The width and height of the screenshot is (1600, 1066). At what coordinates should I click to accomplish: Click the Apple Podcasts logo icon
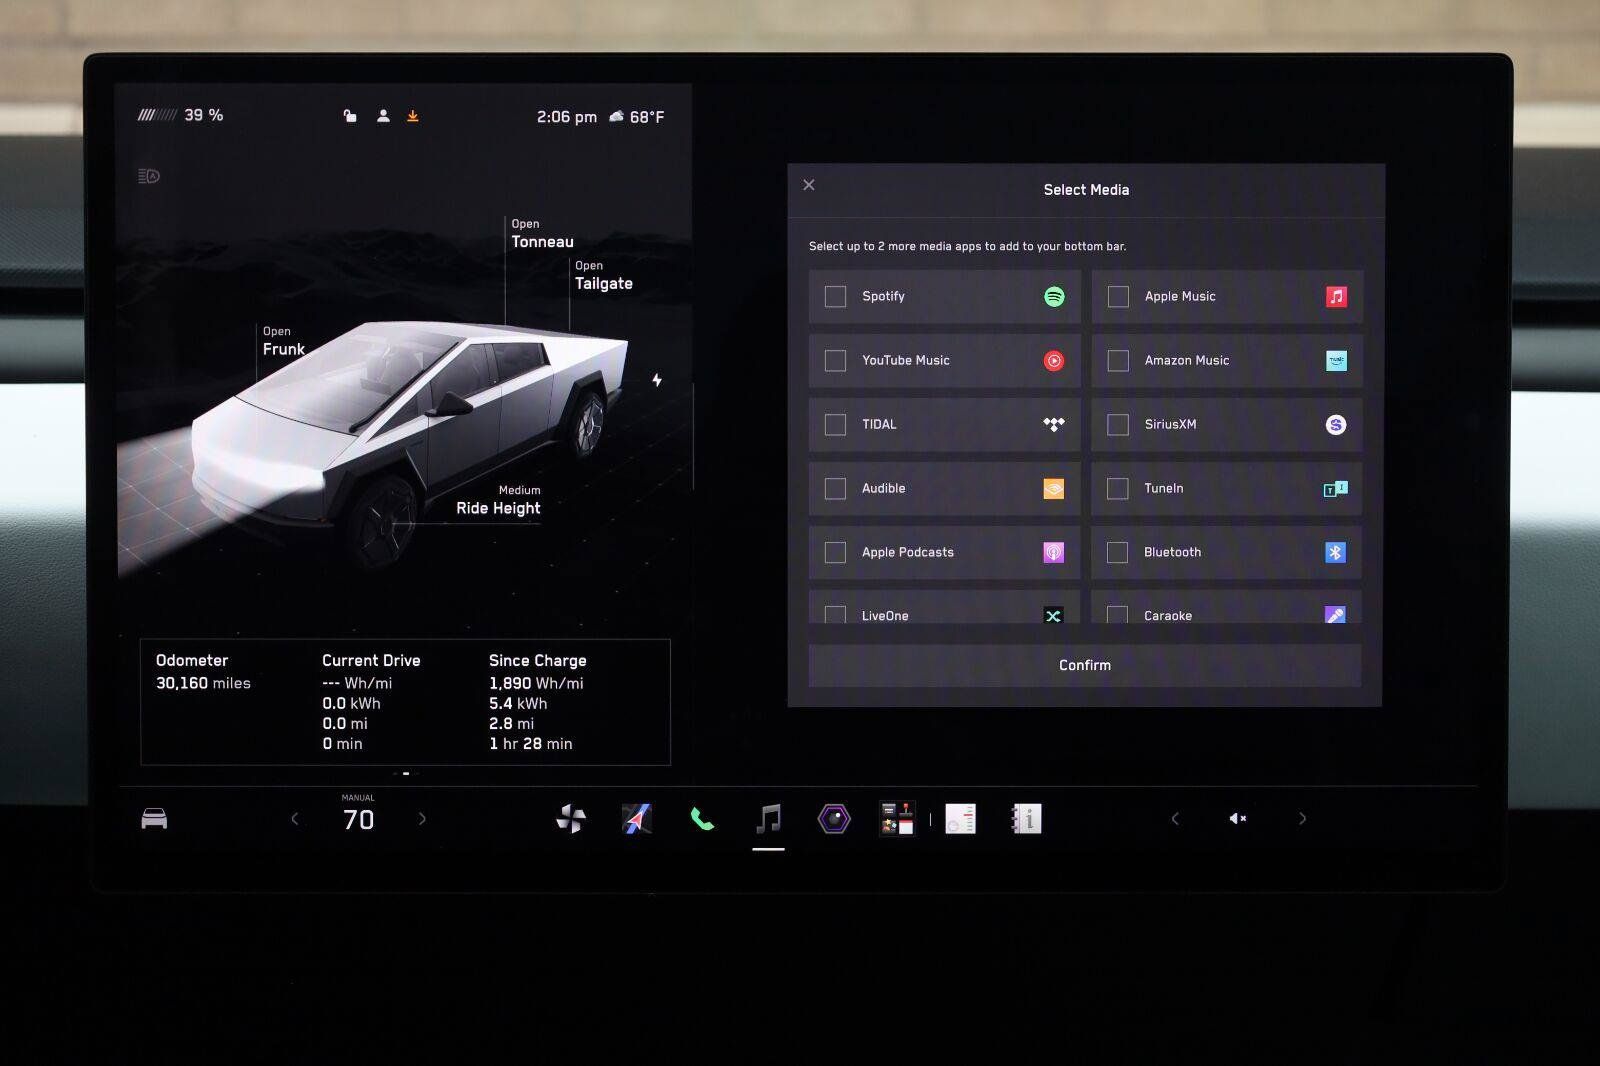click(1054, 553)
